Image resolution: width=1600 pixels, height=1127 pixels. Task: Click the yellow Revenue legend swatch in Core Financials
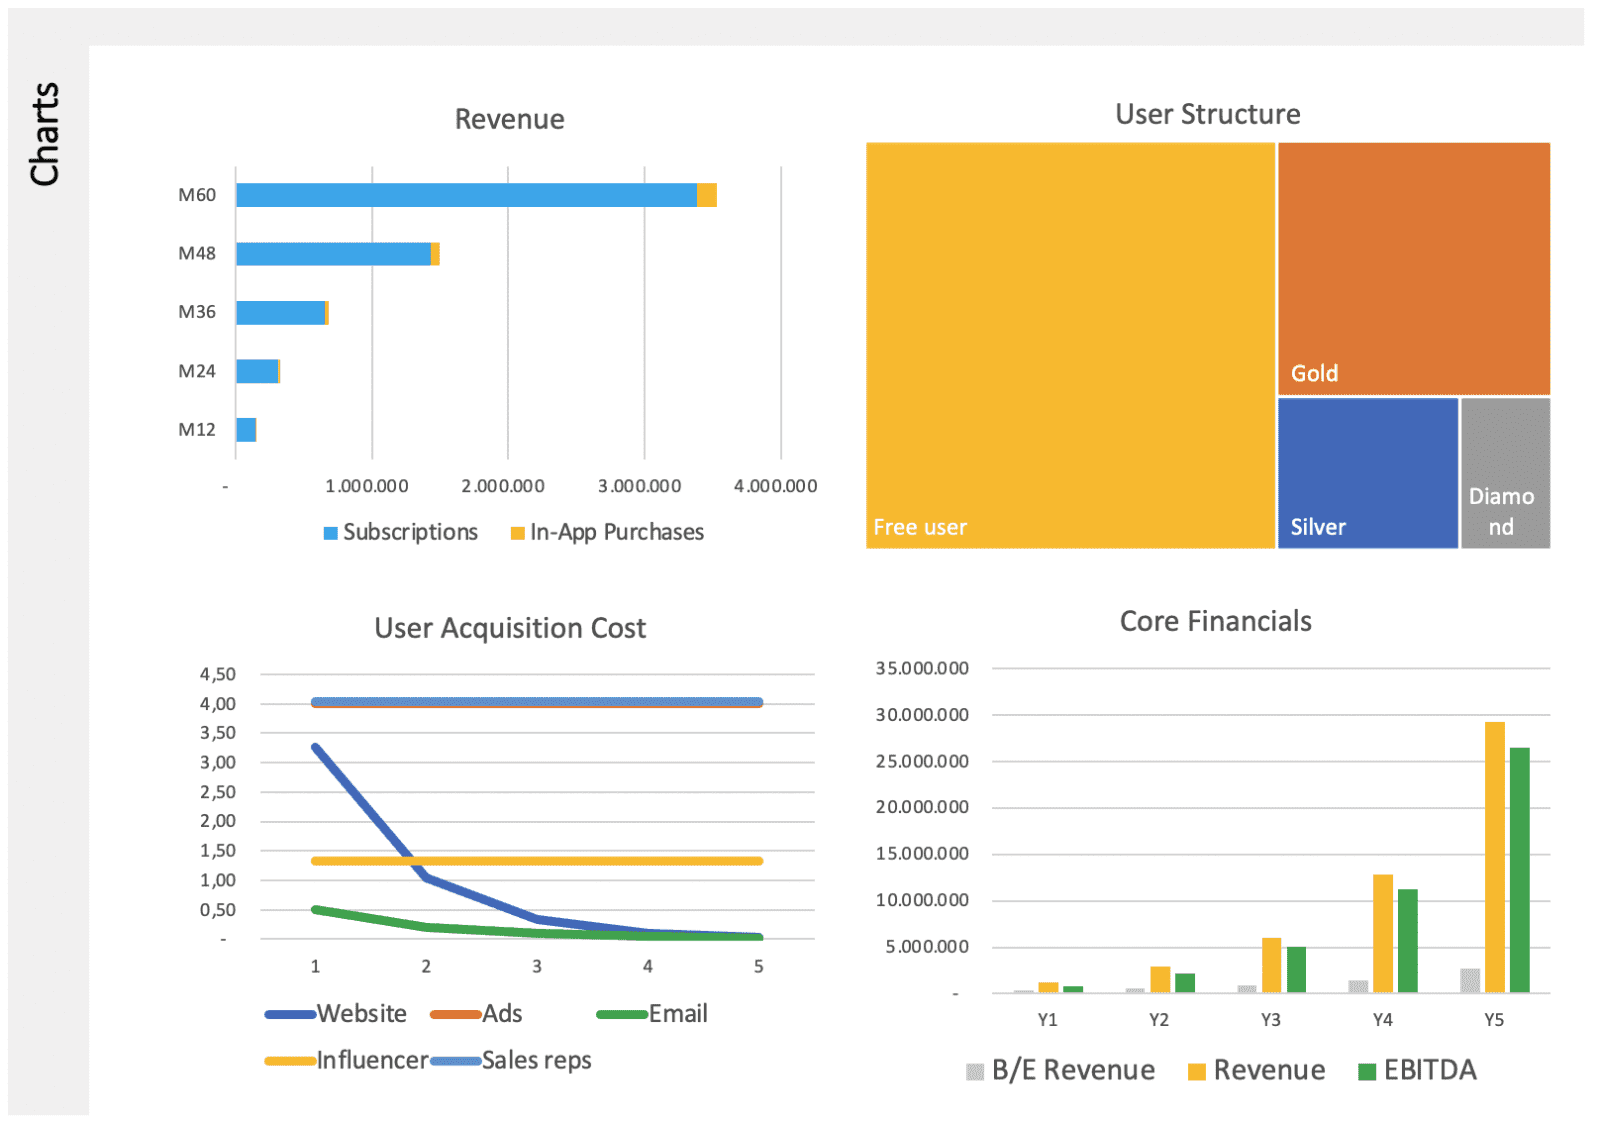coord(1196,1072)
